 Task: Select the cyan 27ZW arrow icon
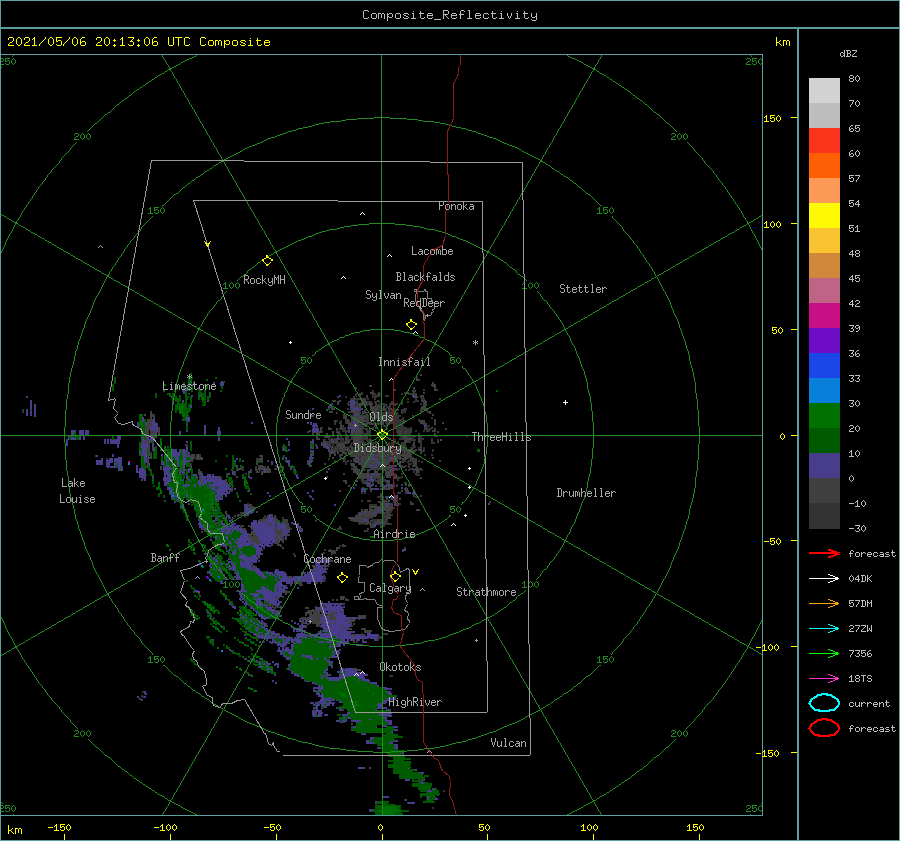(x=824, y=629)
